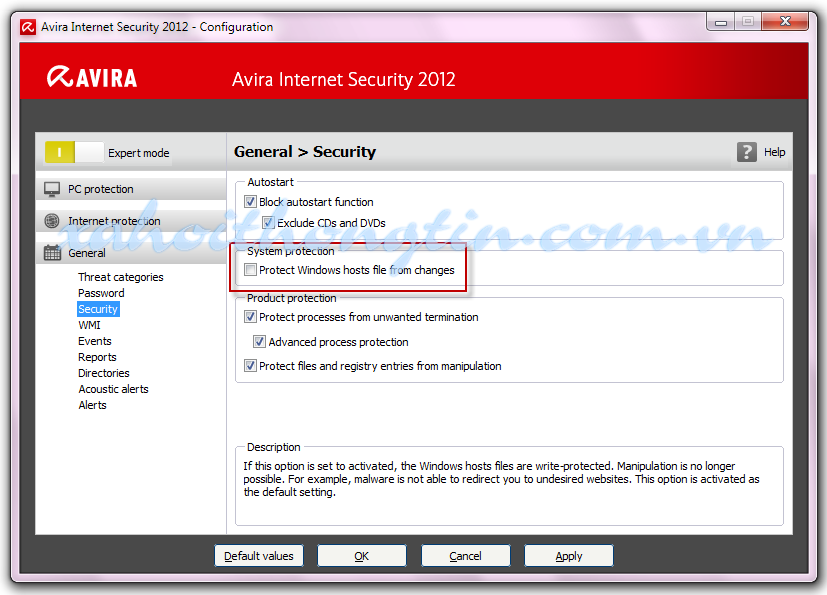The height and width of the screenshot is (595, 827).
Task: Uncheck Block autostart function
Action: click(251, 202)
